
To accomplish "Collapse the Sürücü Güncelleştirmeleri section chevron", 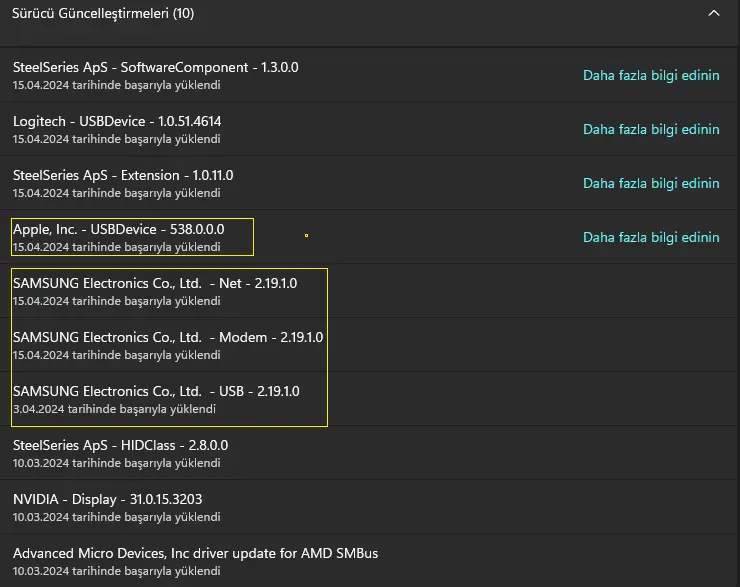I will (714, 13).
